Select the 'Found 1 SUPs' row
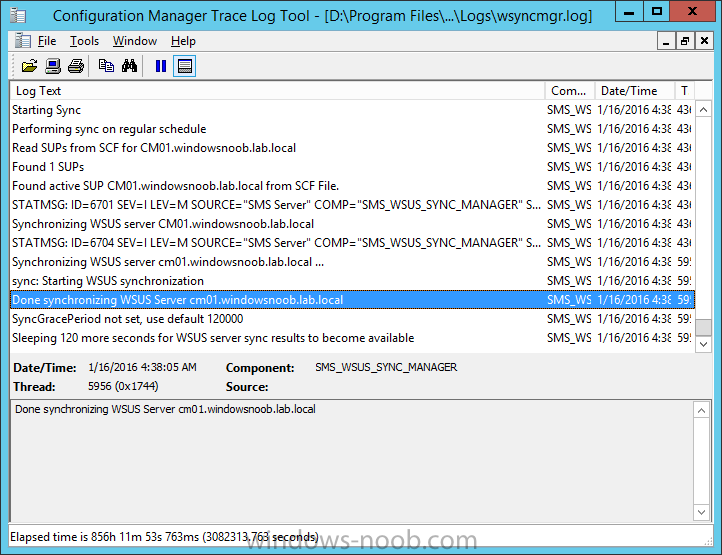This screenshot has height=555, width=722. pos(352,167)
